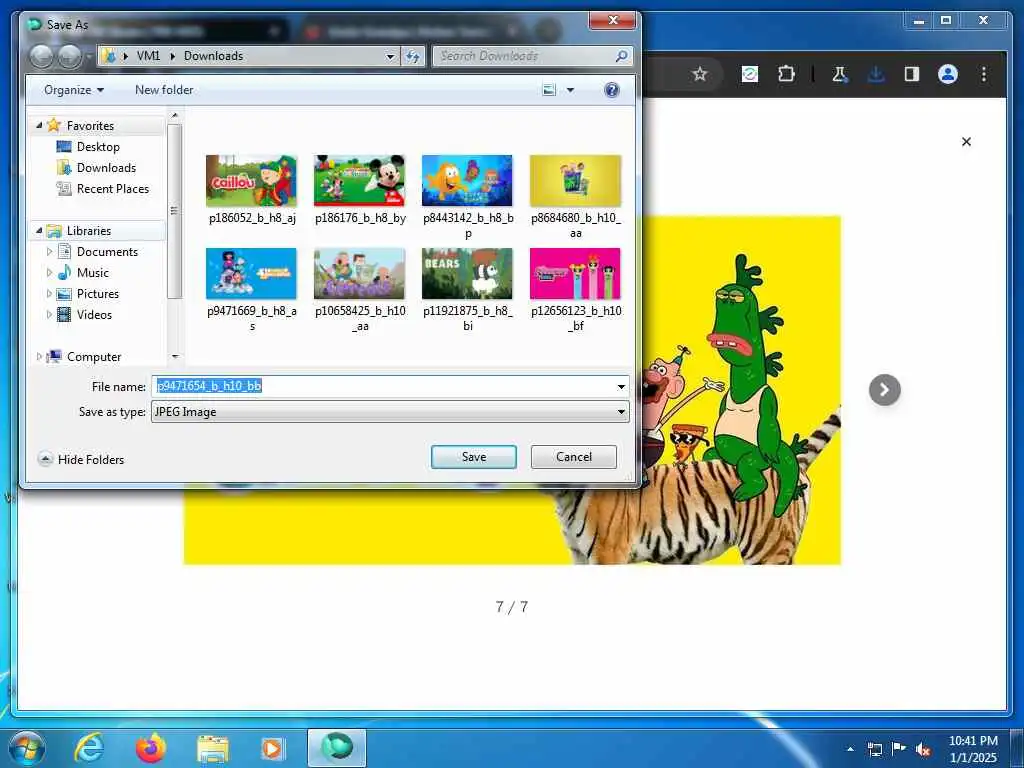Select the Documents library
Image resolution: width=1024 pixels, height=768 pixels.
pyautogui.click(x=107, y=251)
